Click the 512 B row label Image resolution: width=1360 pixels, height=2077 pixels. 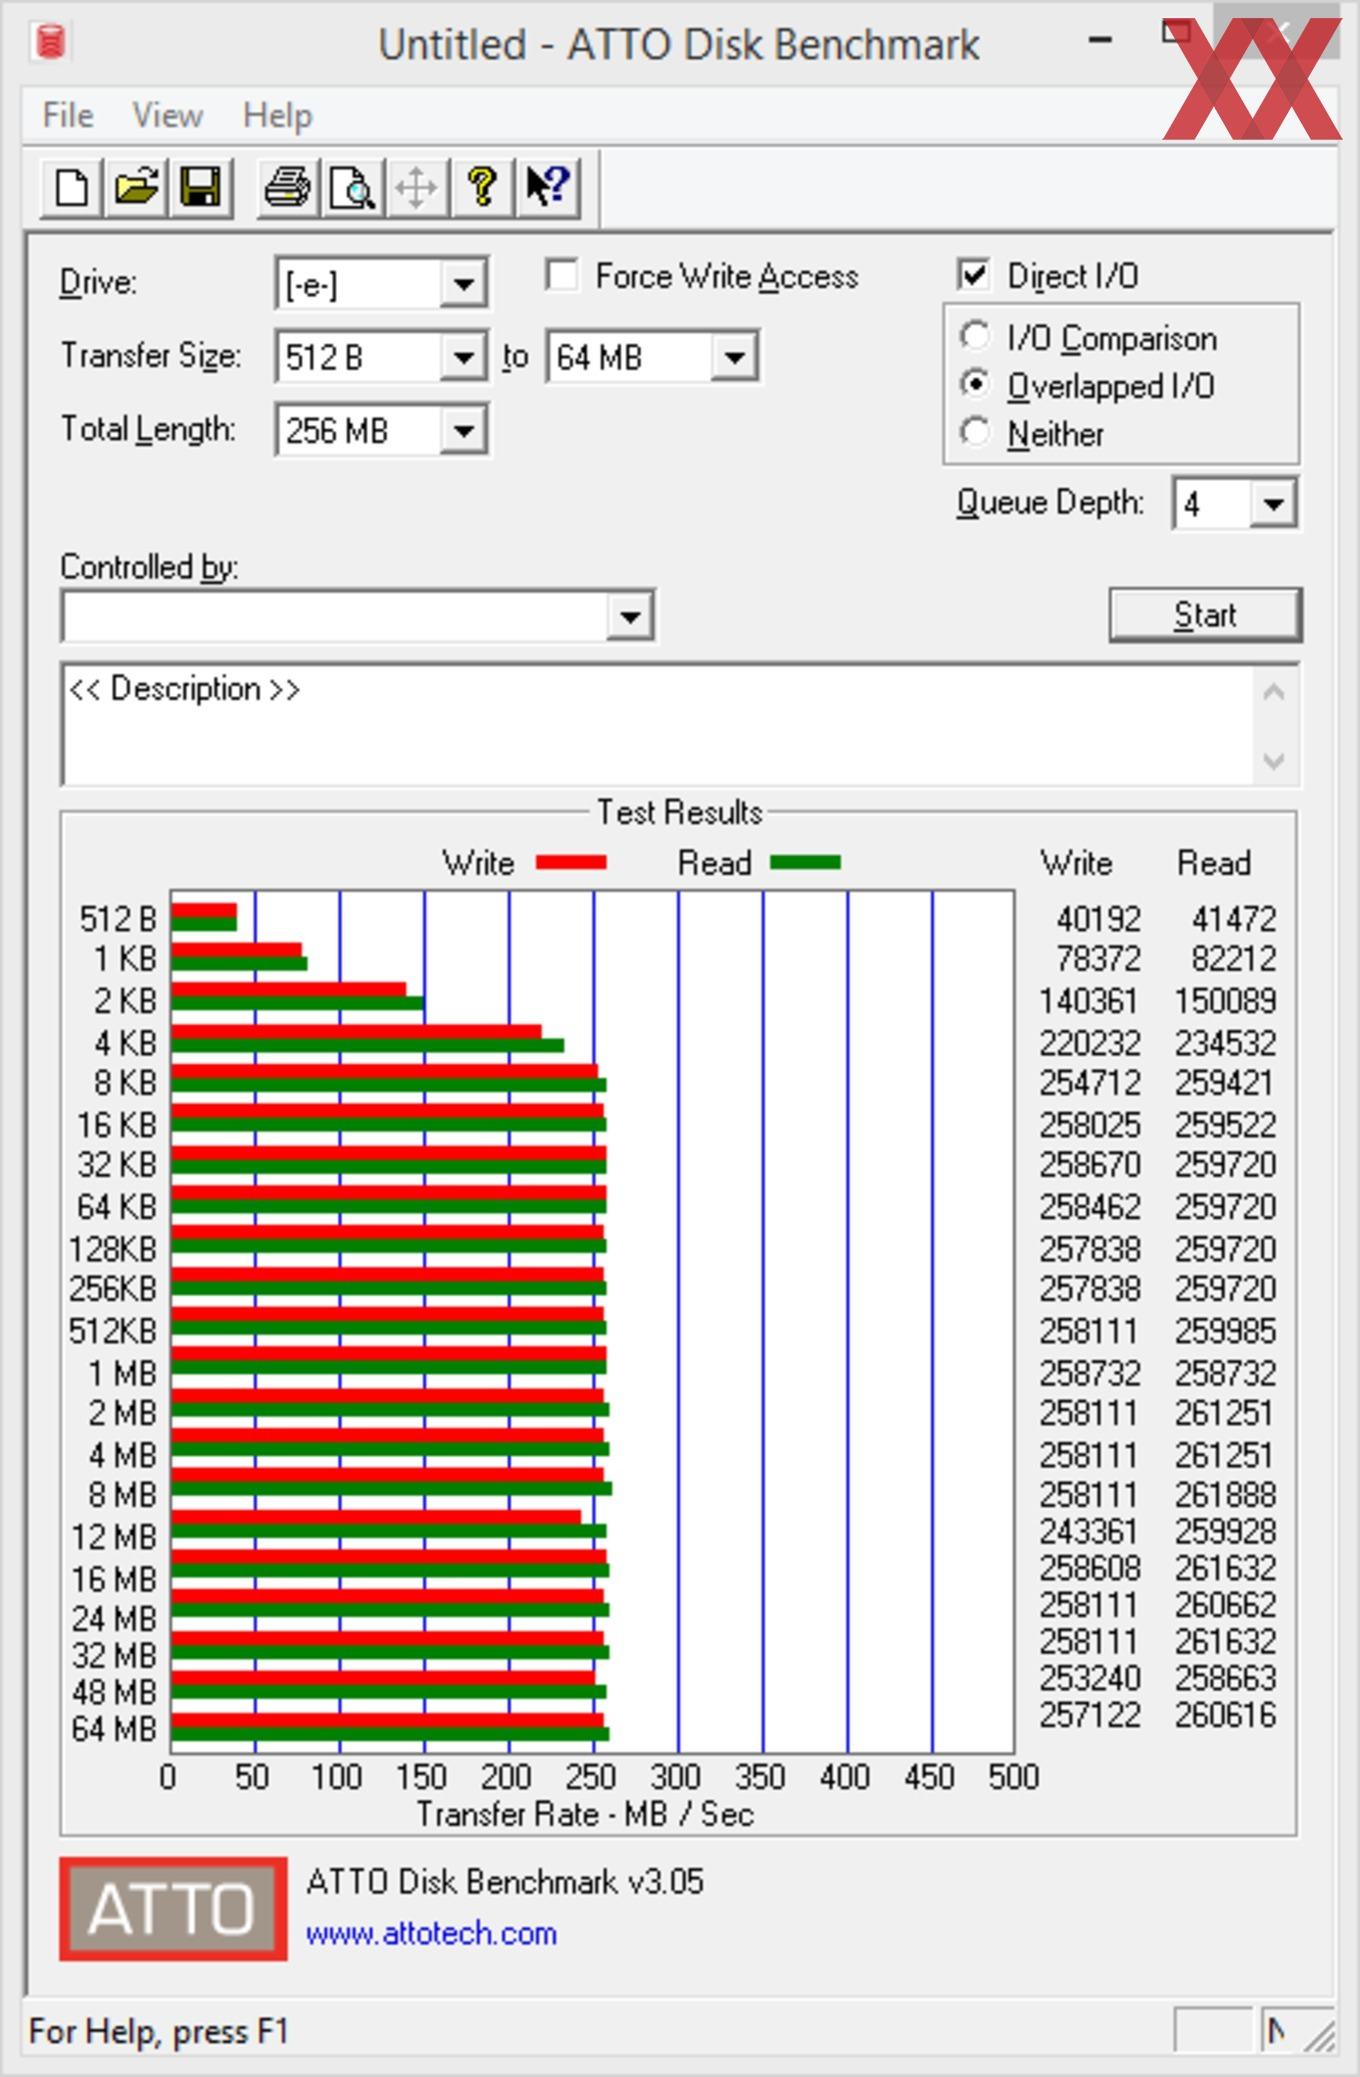(118, 918)
